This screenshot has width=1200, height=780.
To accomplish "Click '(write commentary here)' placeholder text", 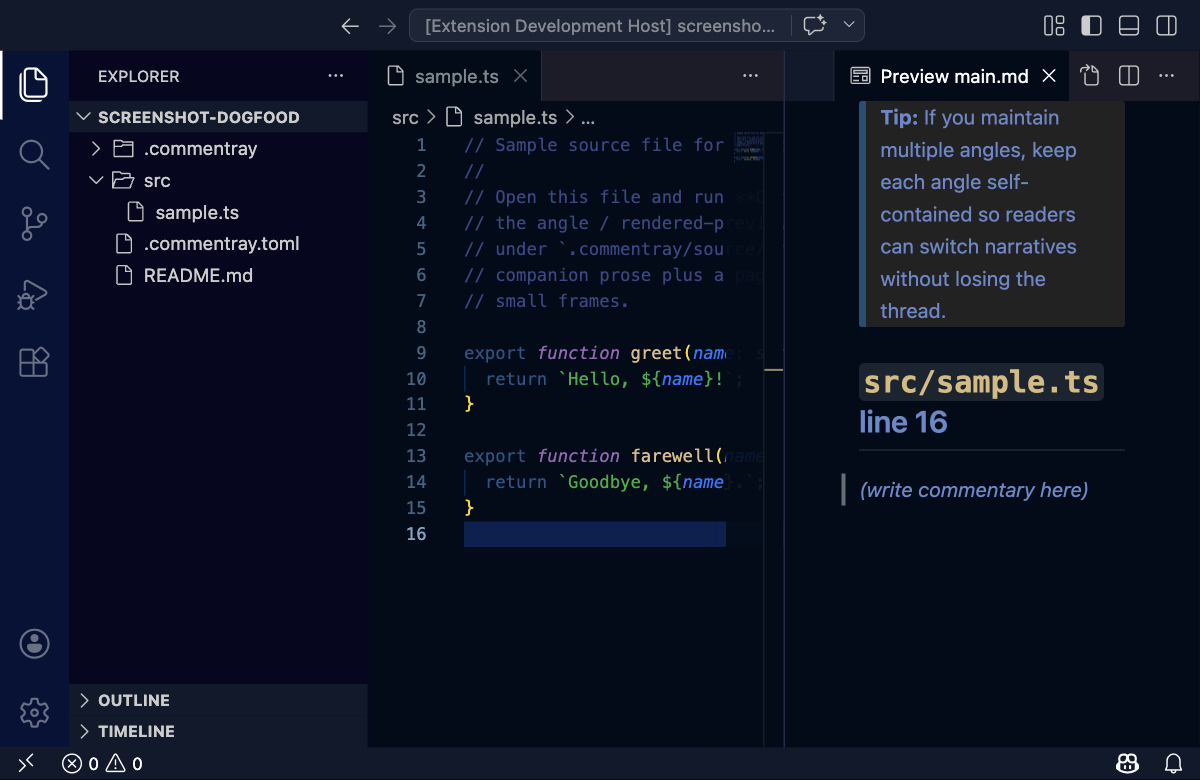I will [x=974, y=490].
